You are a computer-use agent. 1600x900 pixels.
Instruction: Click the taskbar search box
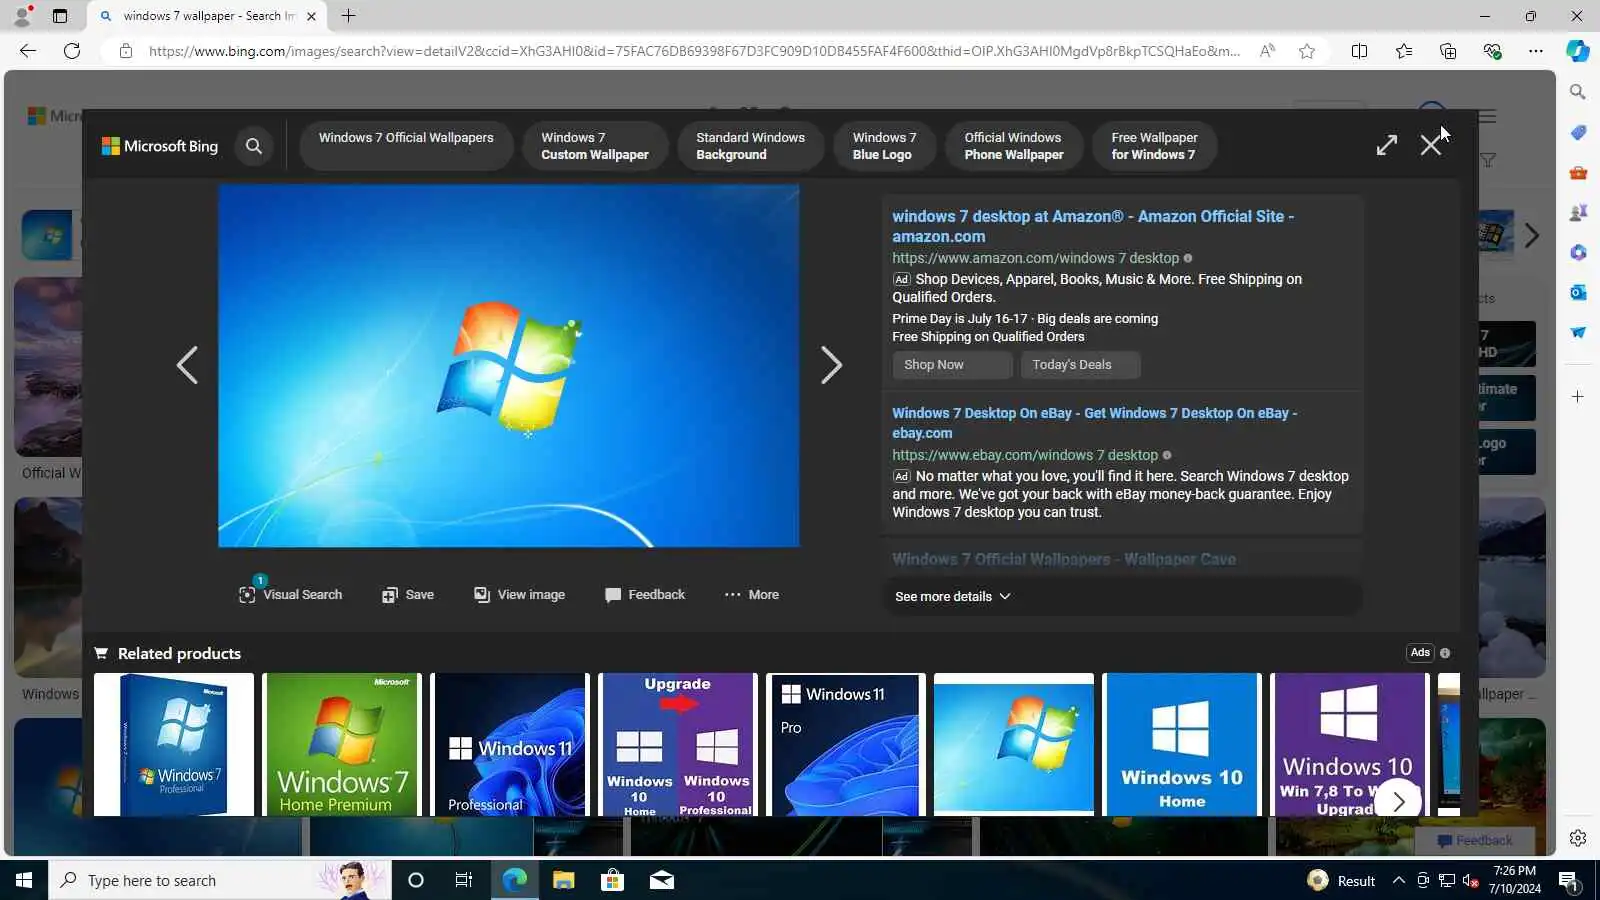pyautogui.click(x=220, y=880)
